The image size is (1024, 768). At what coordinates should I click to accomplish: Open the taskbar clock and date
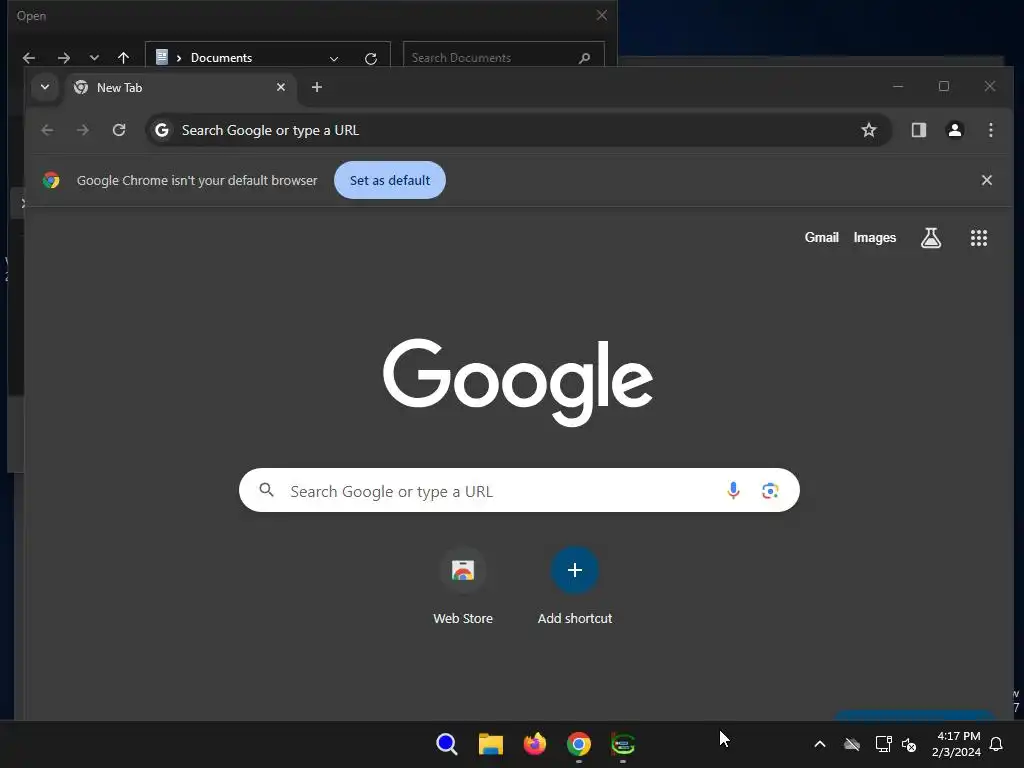pos(957,744)
